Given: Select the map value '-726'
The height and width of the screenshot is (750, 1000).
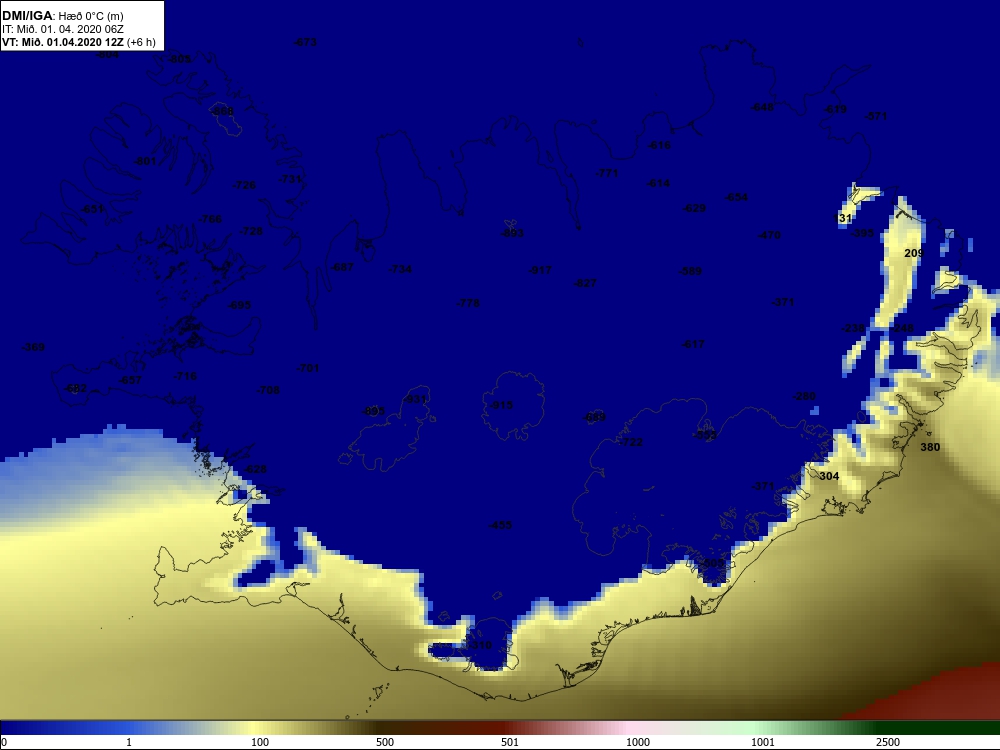Looking at the screenshot, I should 245,185.
